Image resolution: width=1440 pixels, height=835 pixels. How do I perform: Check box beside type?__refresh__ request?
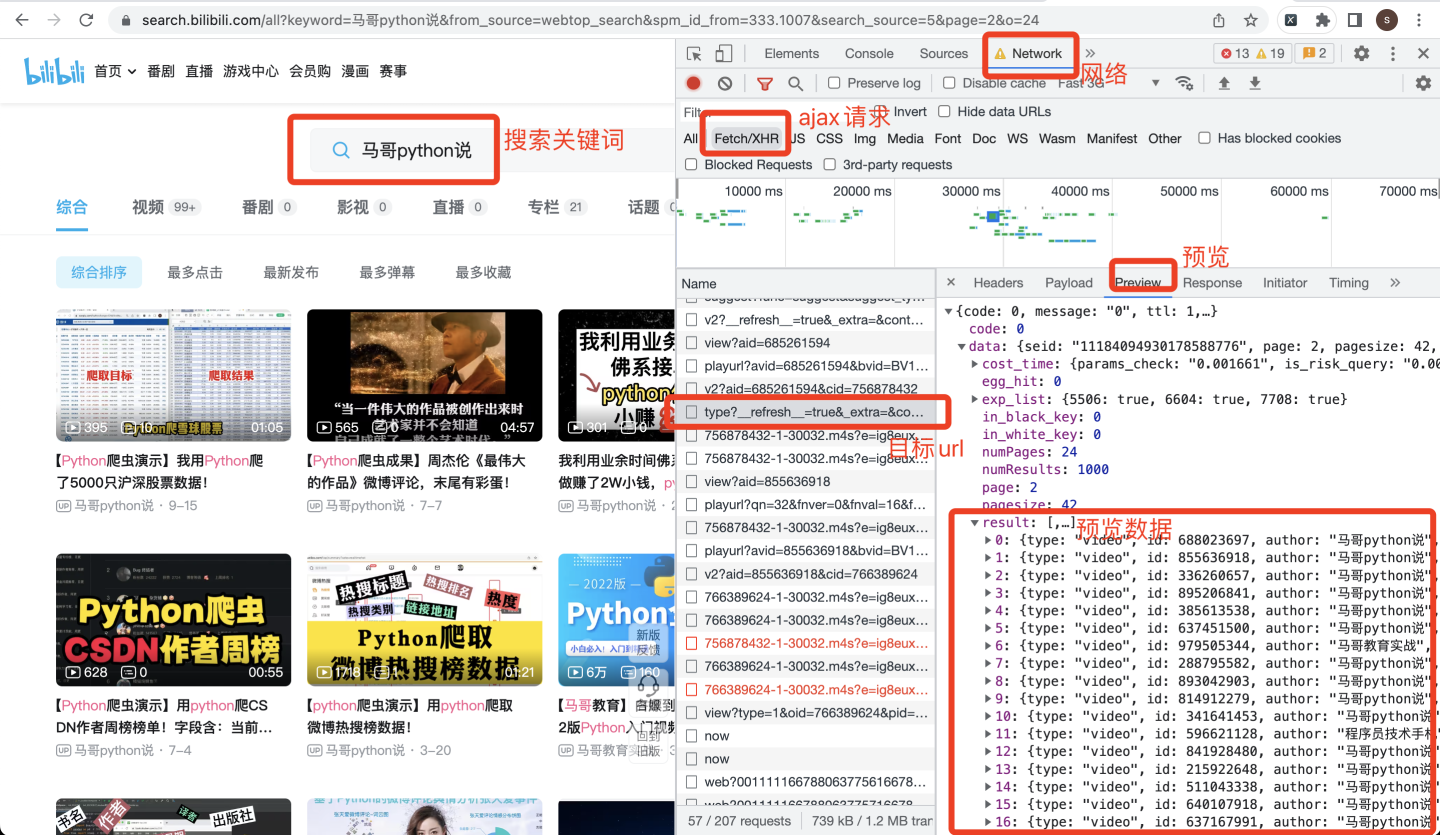click(691, 412)
